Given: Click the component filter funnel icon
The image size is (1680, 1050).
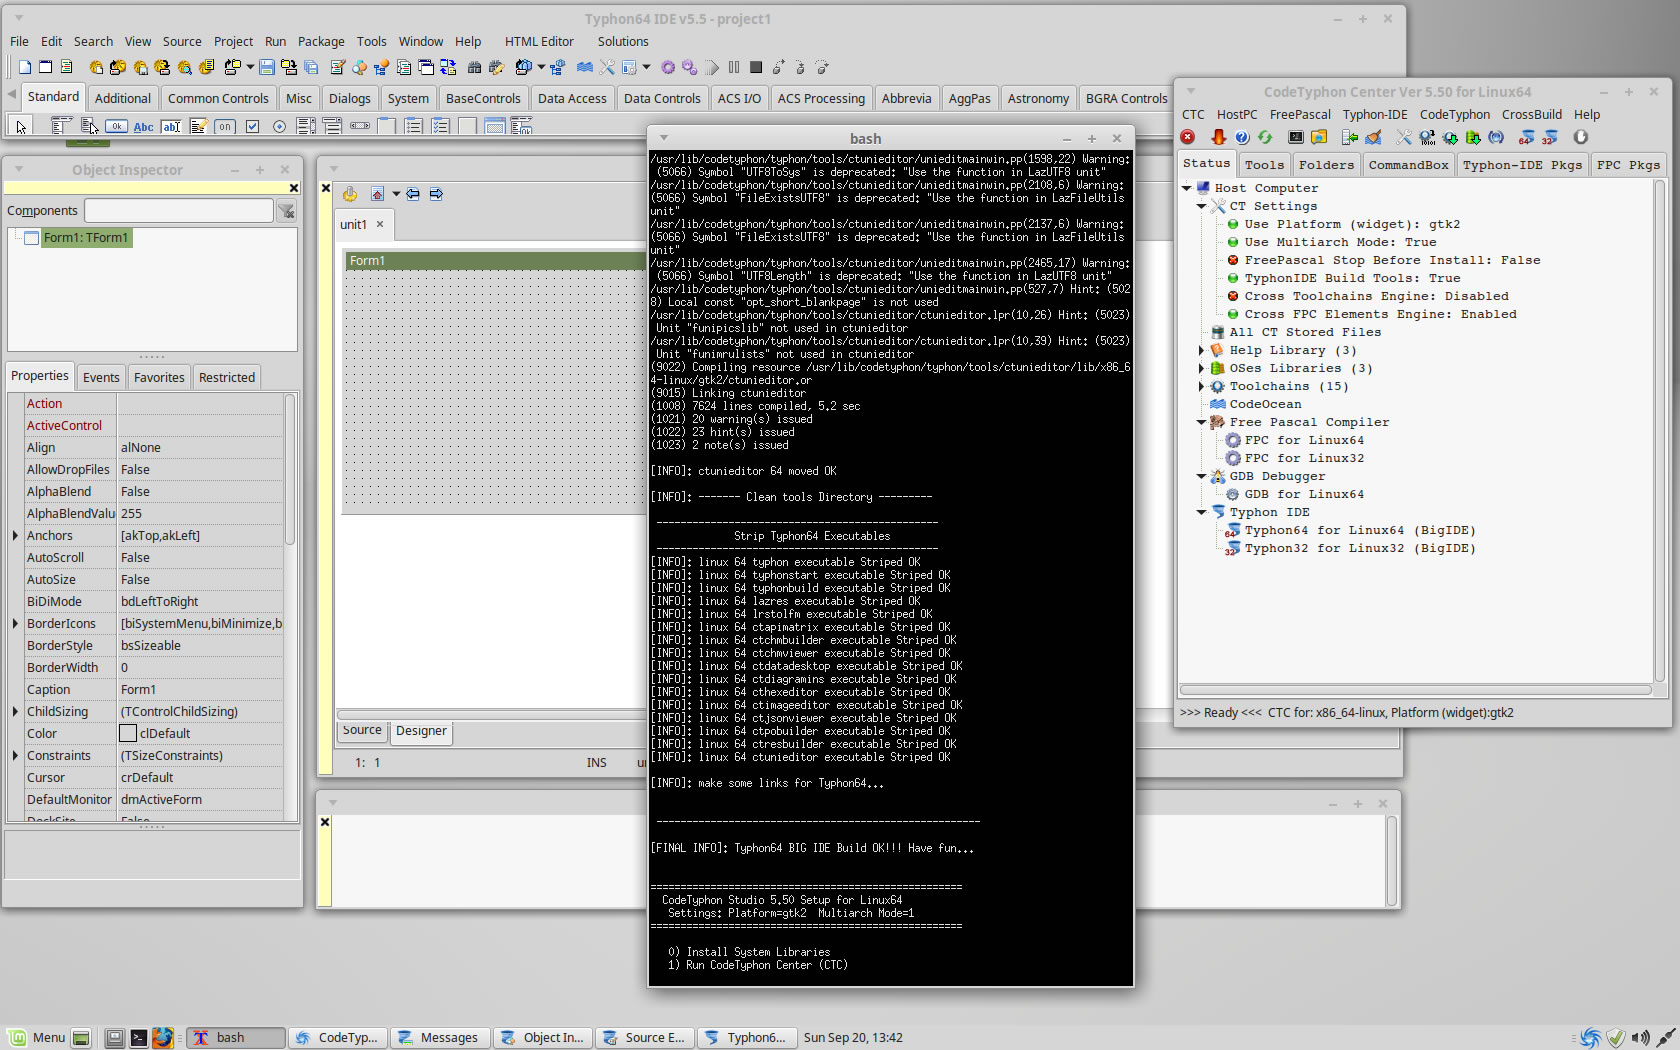Looking at the screenshot, I should (287, 211).
